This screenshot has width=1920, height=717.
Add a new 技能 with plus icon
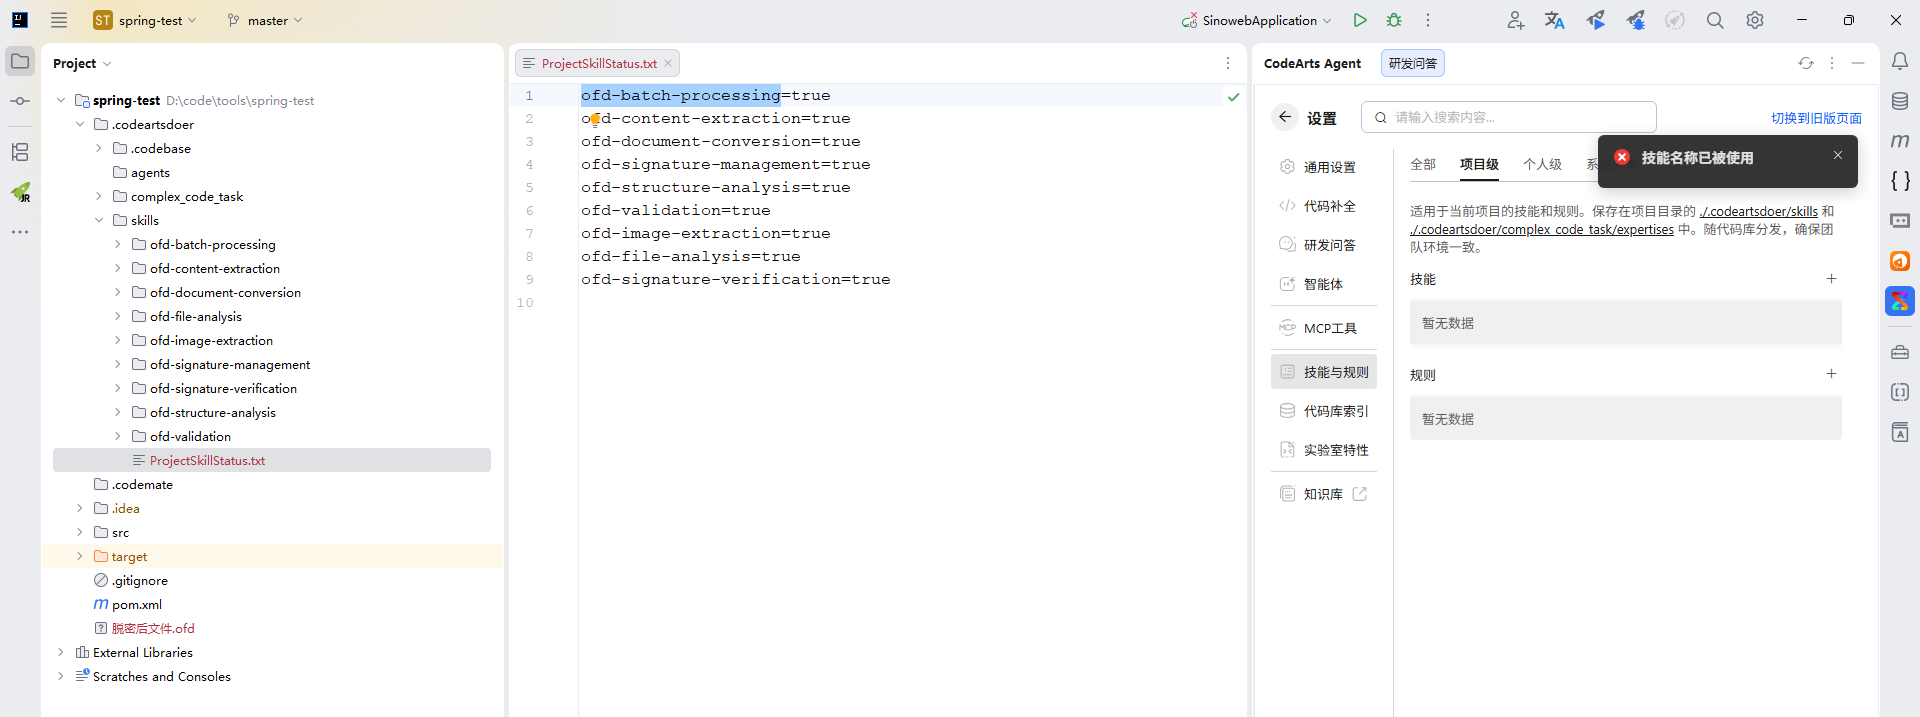[1831, 279]
